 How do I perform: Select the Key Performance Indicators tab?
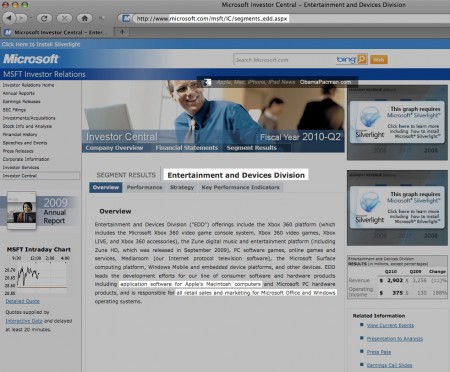coord(240,187)
